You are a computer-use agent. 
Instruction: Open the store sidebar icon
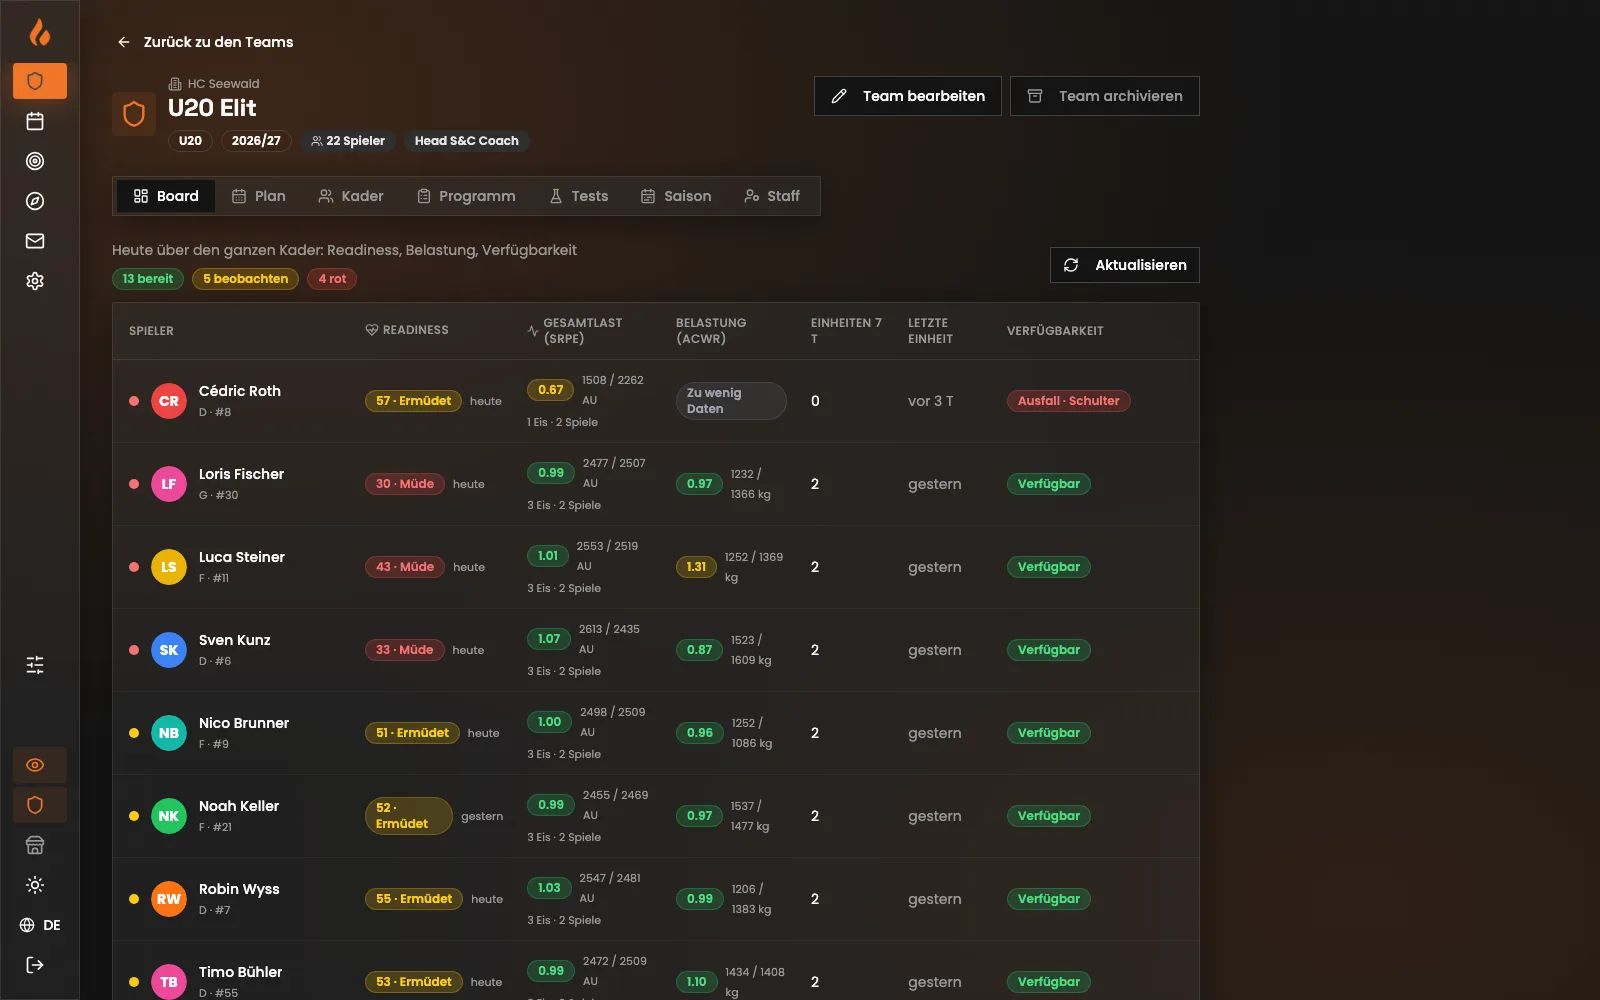tap(35, 845)
